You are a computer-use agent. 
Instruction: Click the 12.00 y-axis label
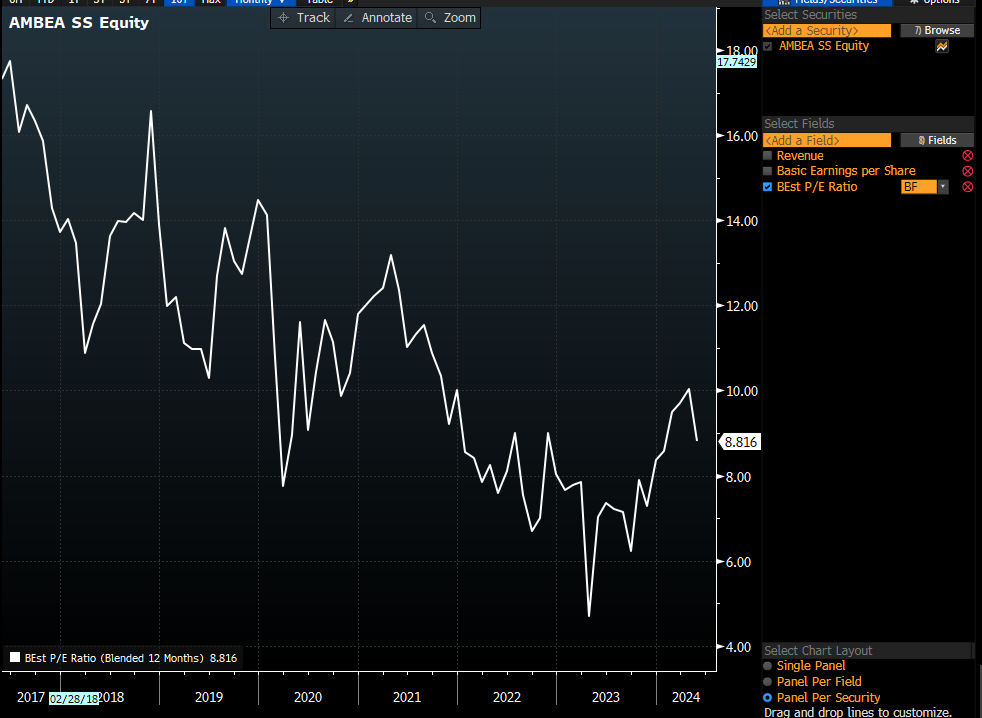pyautogui.click(x=742, y=306)
